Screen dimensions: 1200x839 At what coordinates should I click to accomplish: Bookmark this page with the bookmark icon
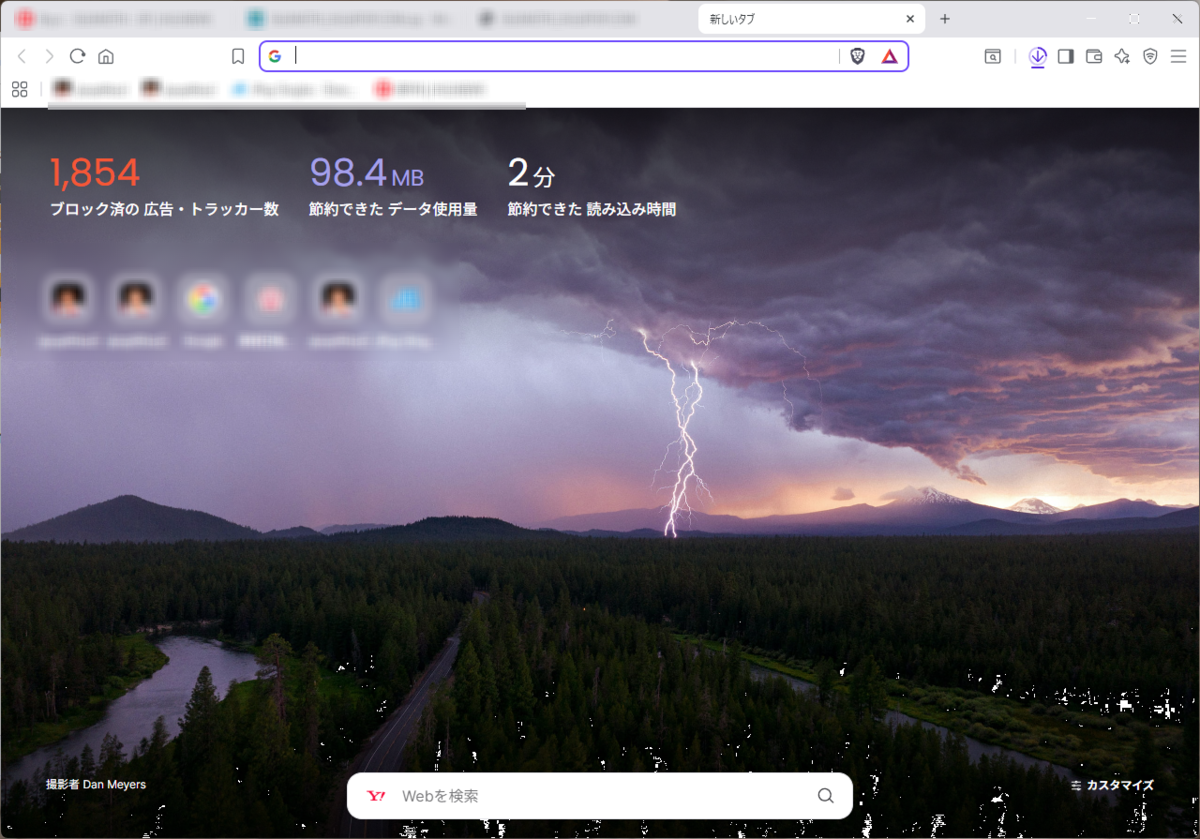point(238,57)
